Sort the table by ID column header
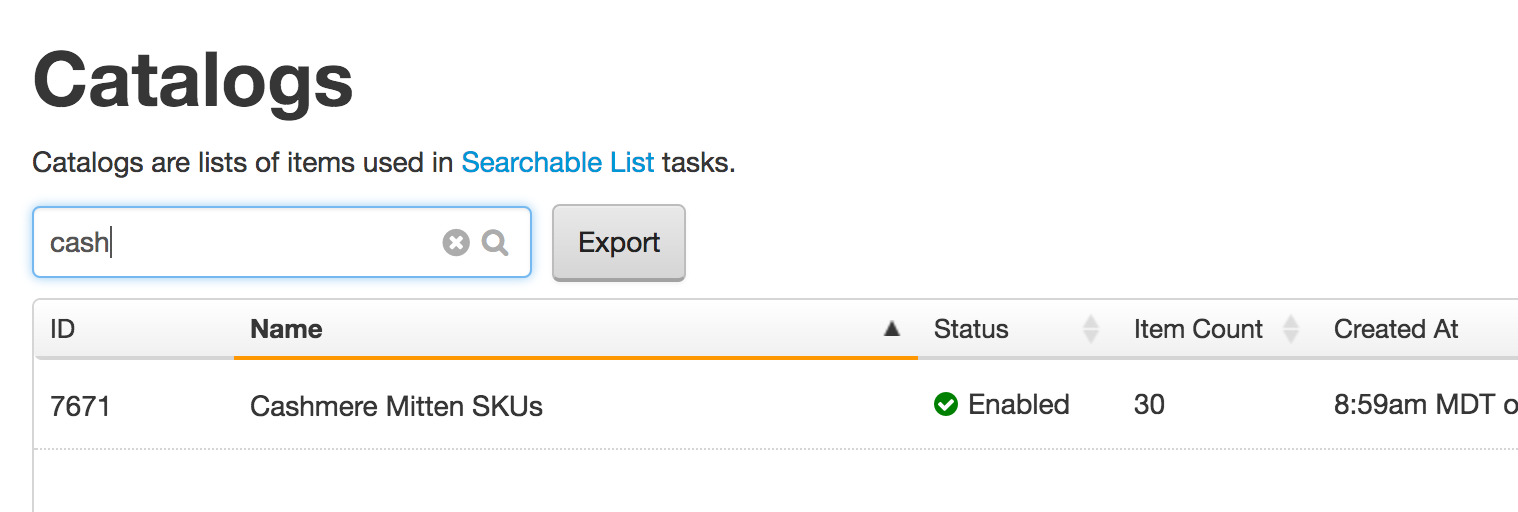 point(63,329)
